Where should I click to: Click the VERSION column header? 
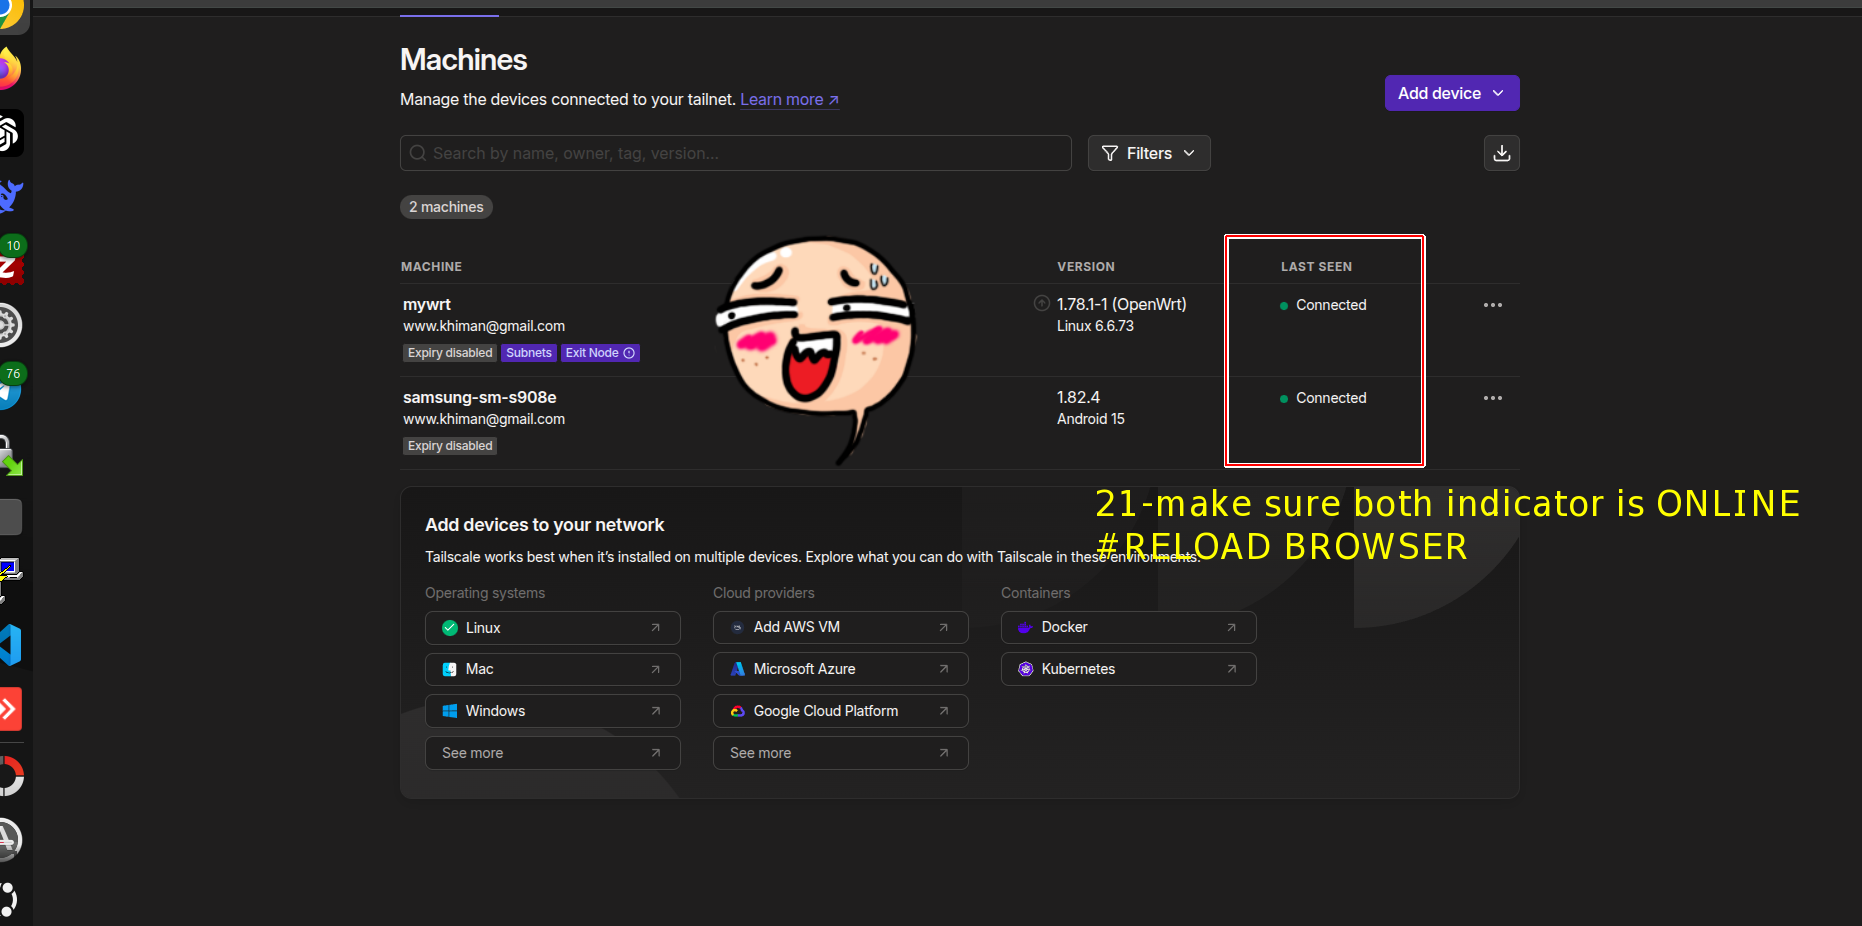coord(1086,267)
